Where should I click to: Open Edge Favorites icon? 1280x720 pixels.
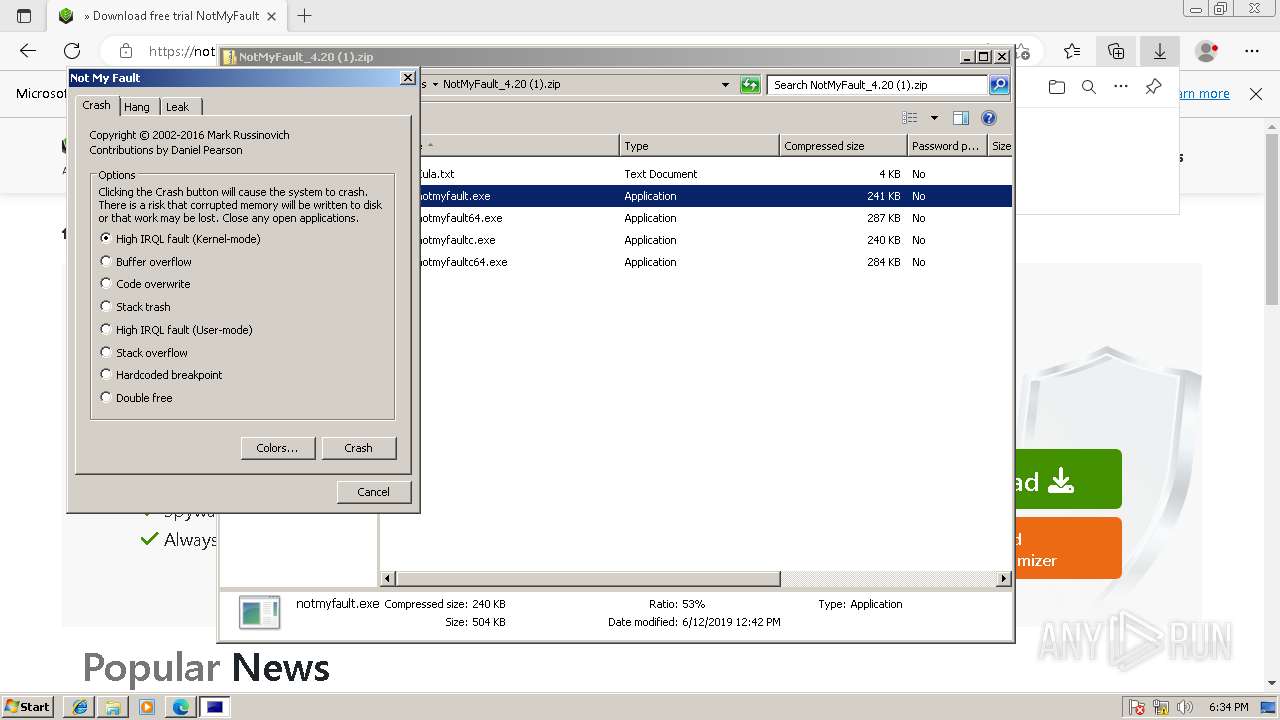point(1072,51)
